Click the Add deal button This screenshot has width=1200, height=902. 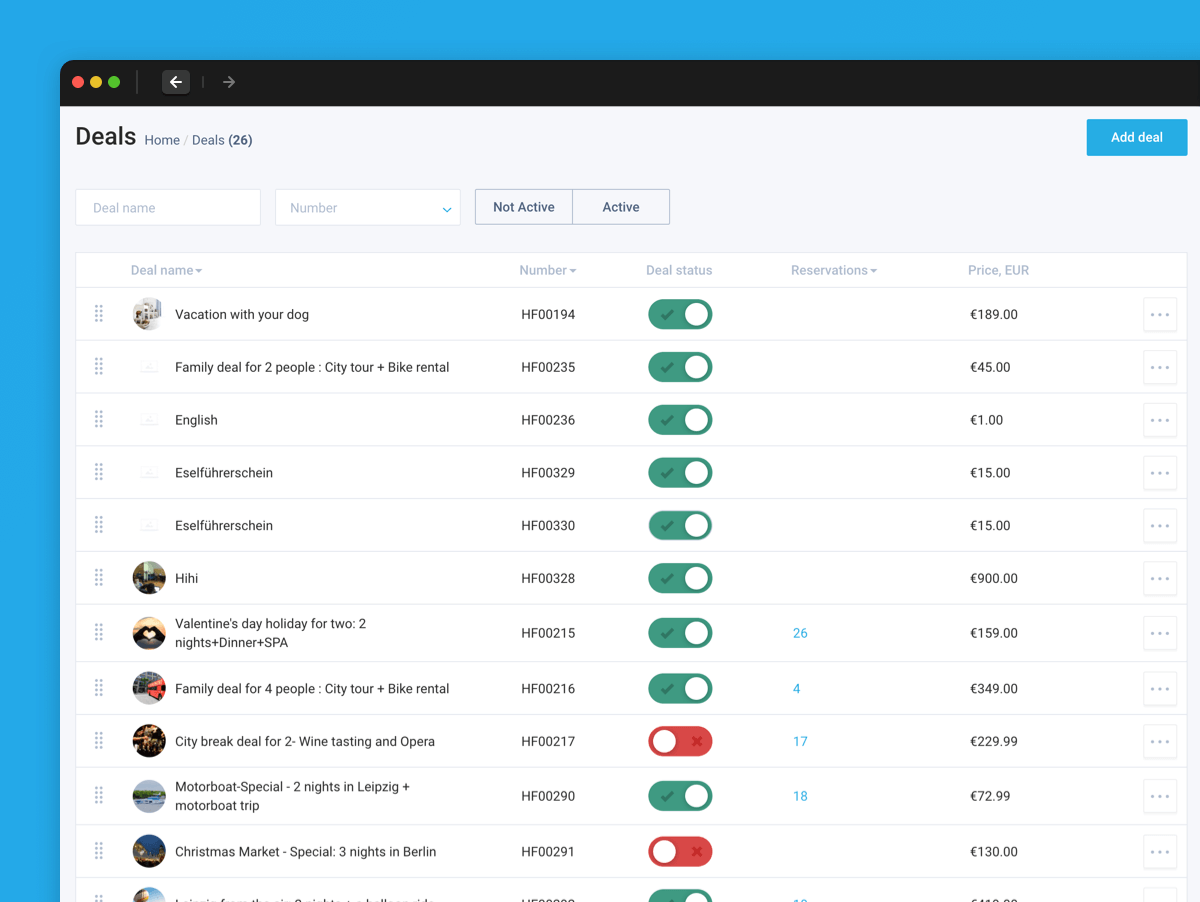pos(1136,137)
